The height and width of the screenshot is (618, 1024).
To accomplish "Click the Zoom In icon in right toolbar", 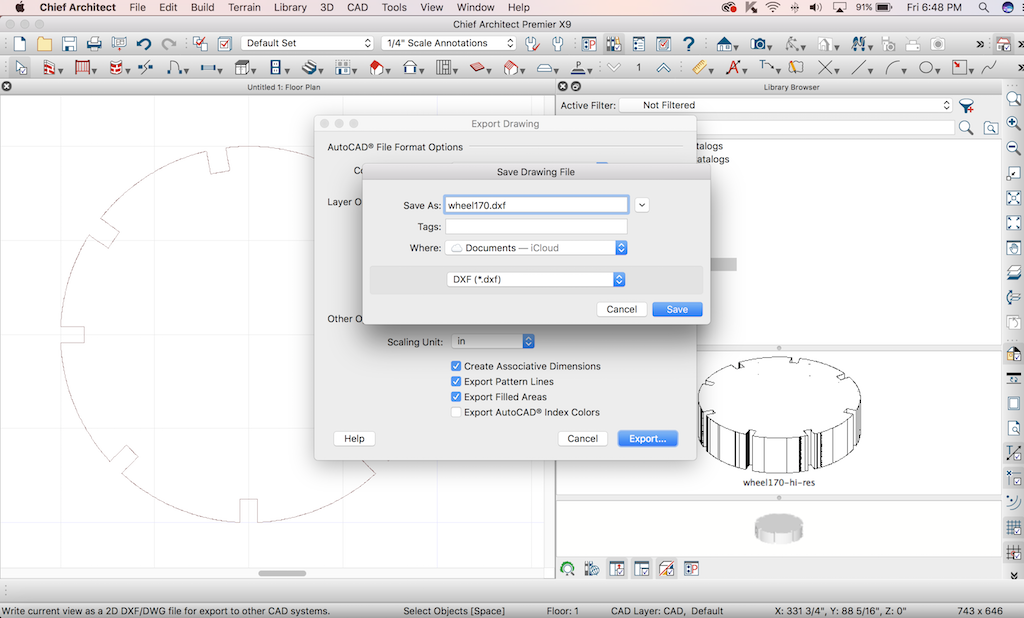I will tap(1014, 123).
